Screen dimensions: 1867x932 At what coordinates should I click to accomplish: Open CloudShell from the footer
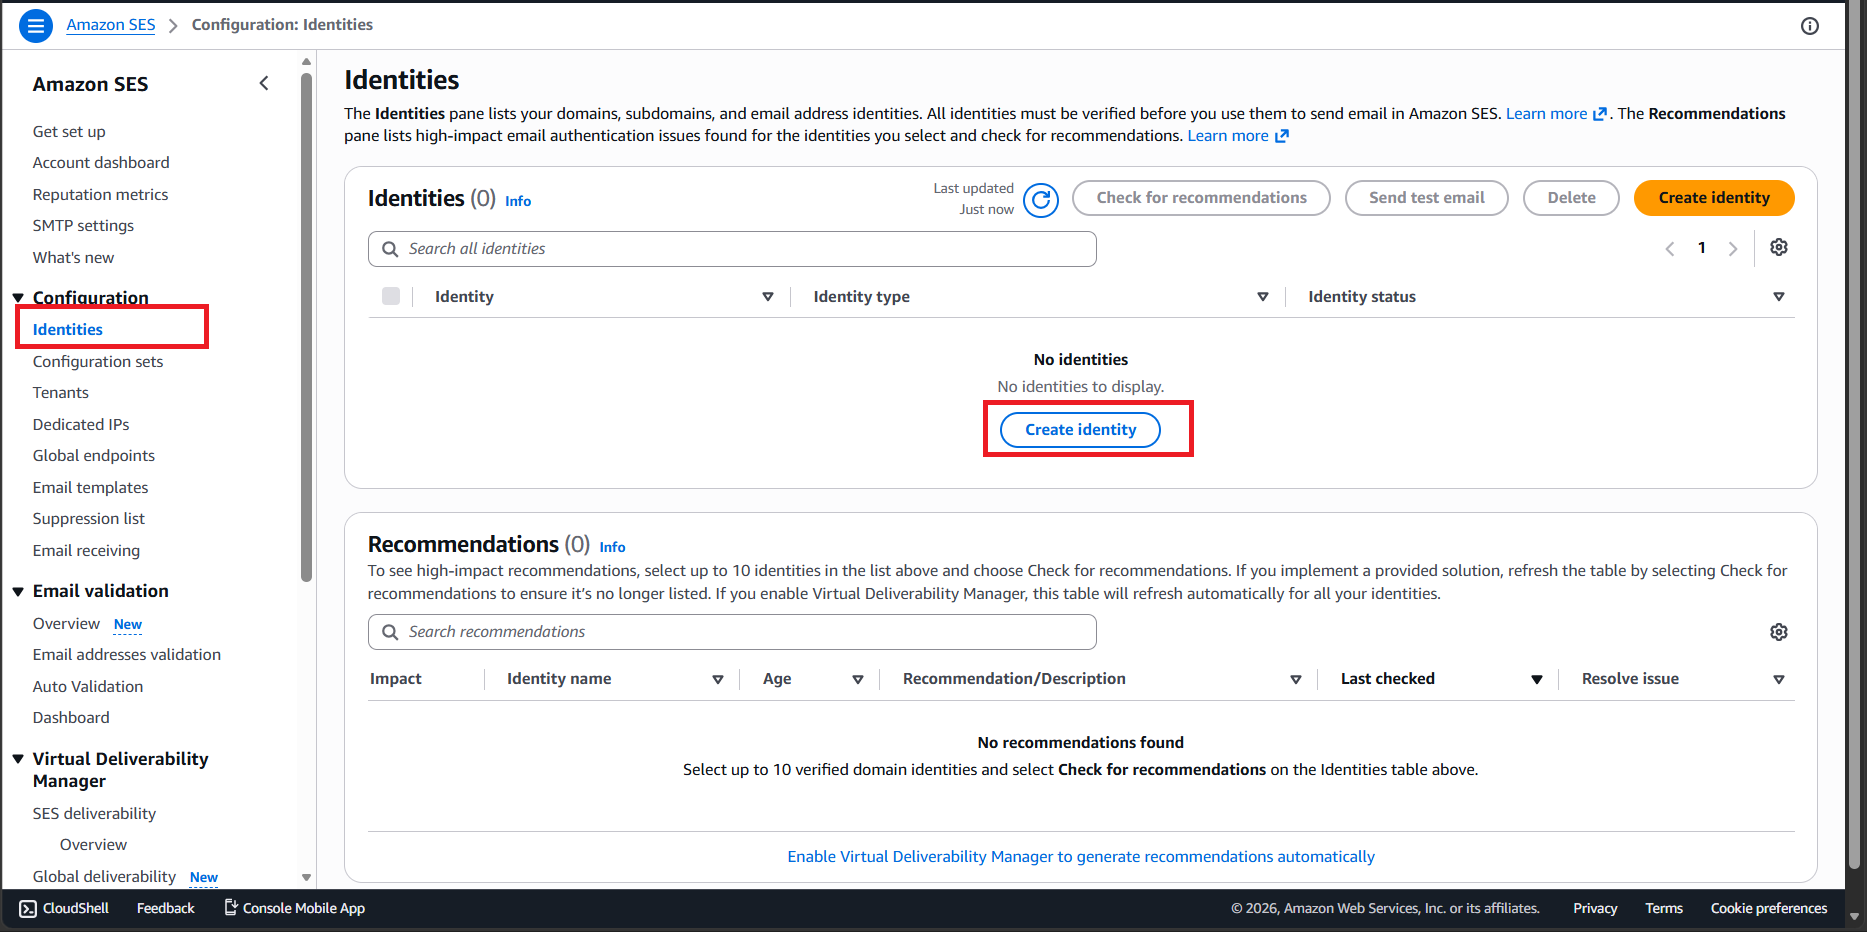point(64,908)
